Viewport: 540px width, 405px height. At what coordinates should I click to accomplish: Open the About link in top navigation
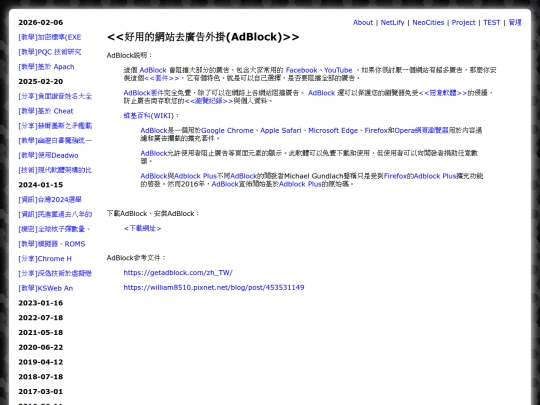363,22
